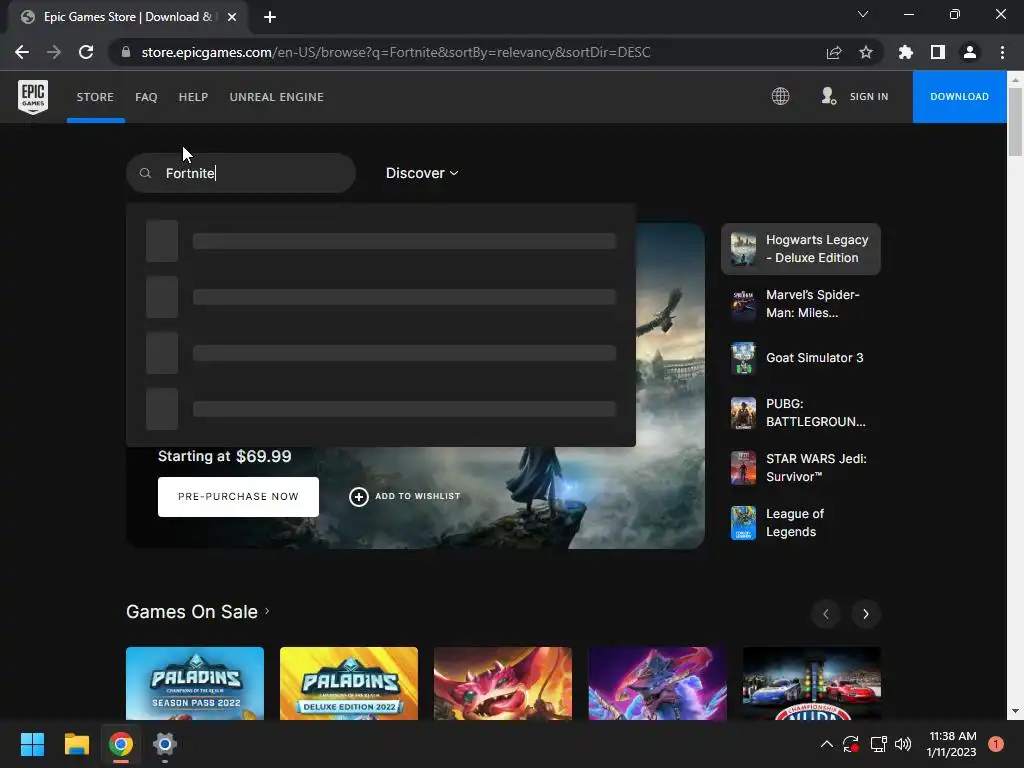Click the Chrome taskbar icon
The height and width of the screenshot is (768, 1024).
click(x=121, y=744)
